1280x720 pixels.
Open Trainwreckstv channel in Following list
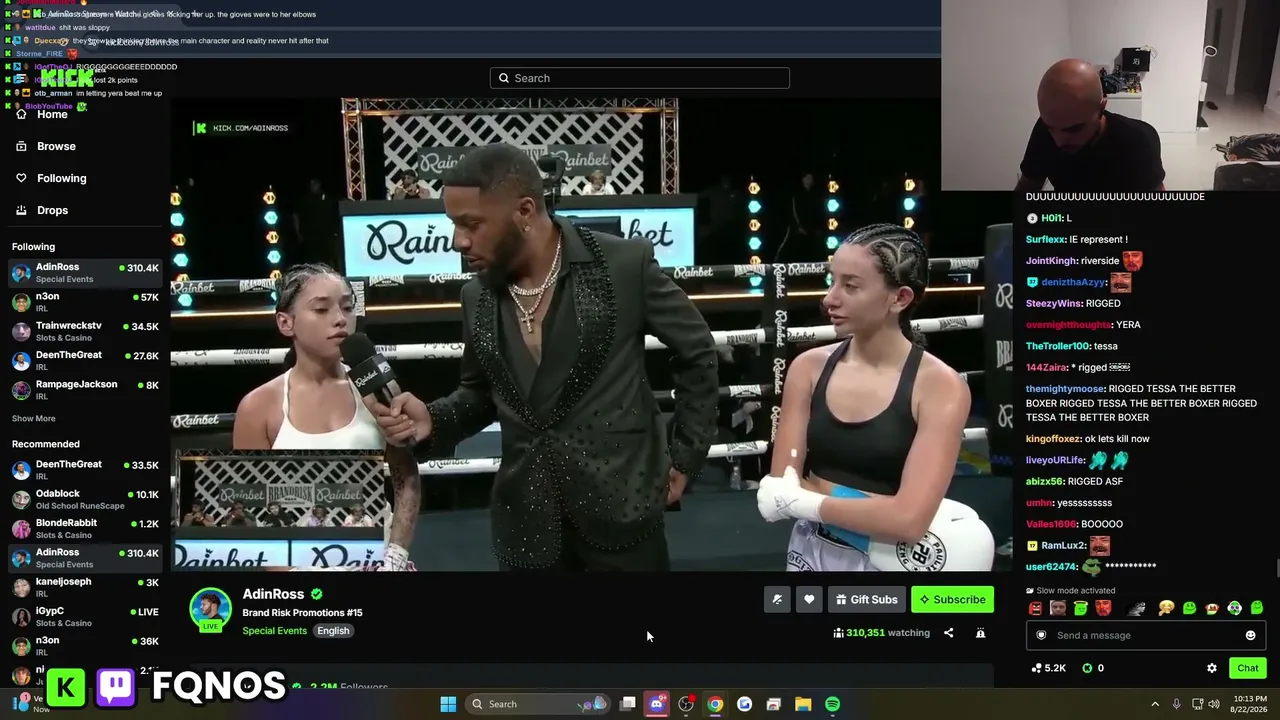85,331
